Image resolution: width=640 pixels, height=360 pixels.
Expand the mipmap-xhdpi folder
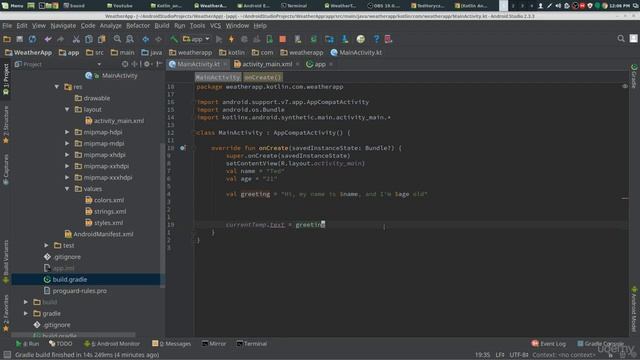click(67, 155)
